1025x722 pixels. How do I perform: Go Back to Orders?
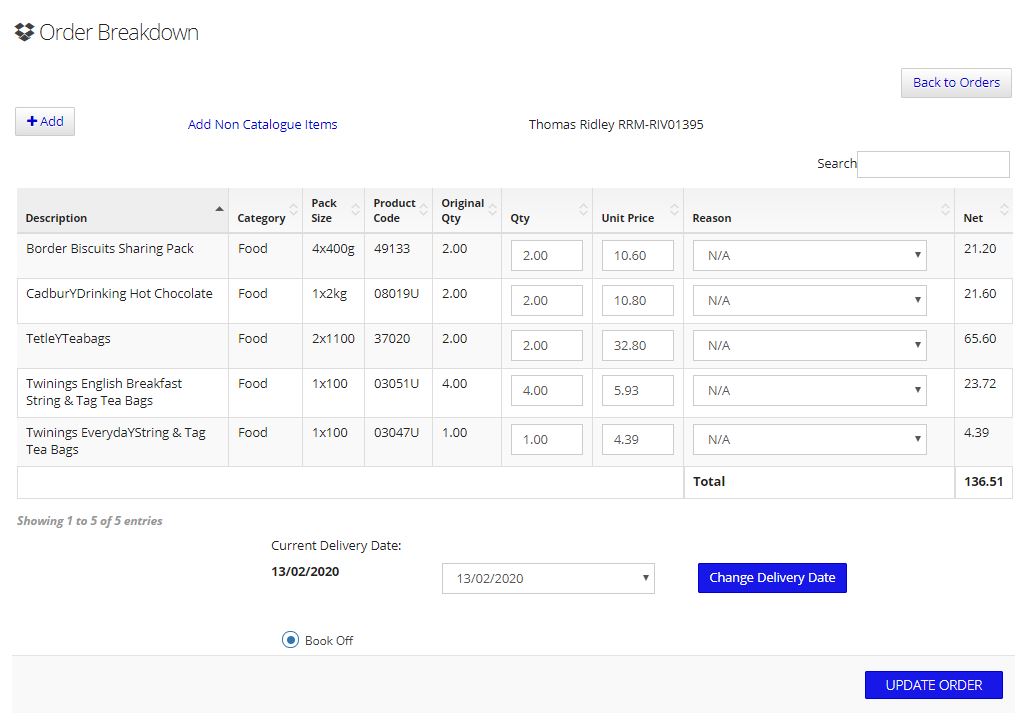point(956,83)
